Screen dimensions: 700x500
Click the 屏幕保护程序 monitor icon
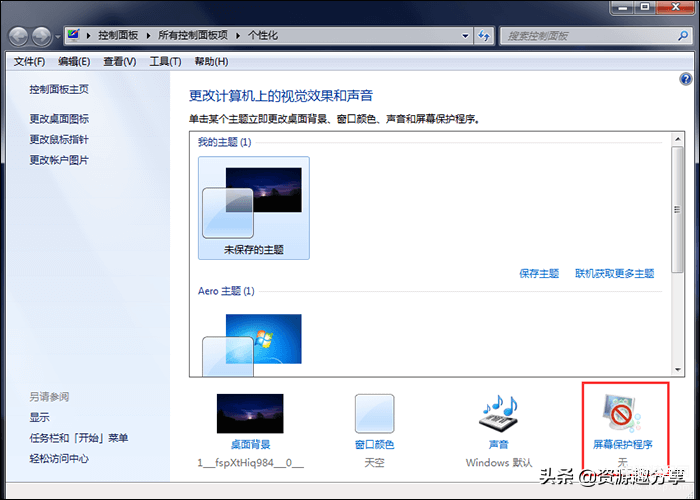coord(621,413)
